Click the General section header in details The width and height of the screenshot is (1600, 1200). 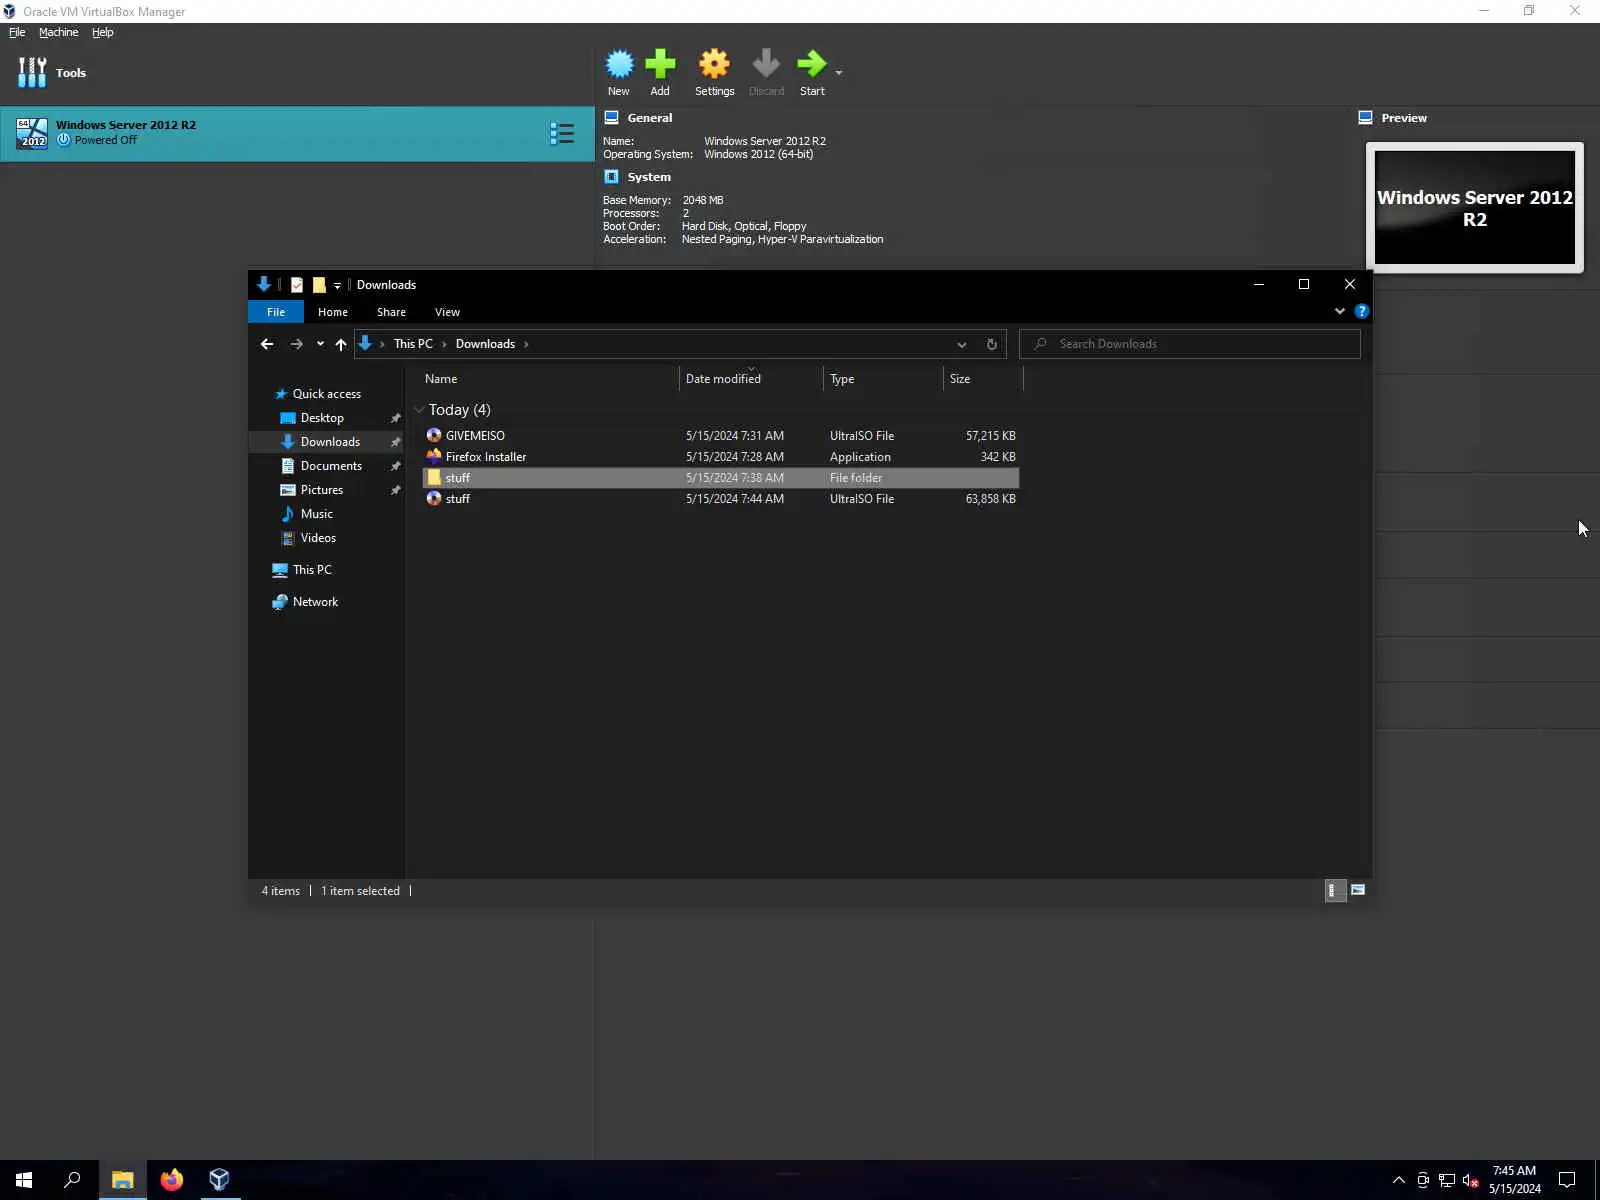coord(650,118)
